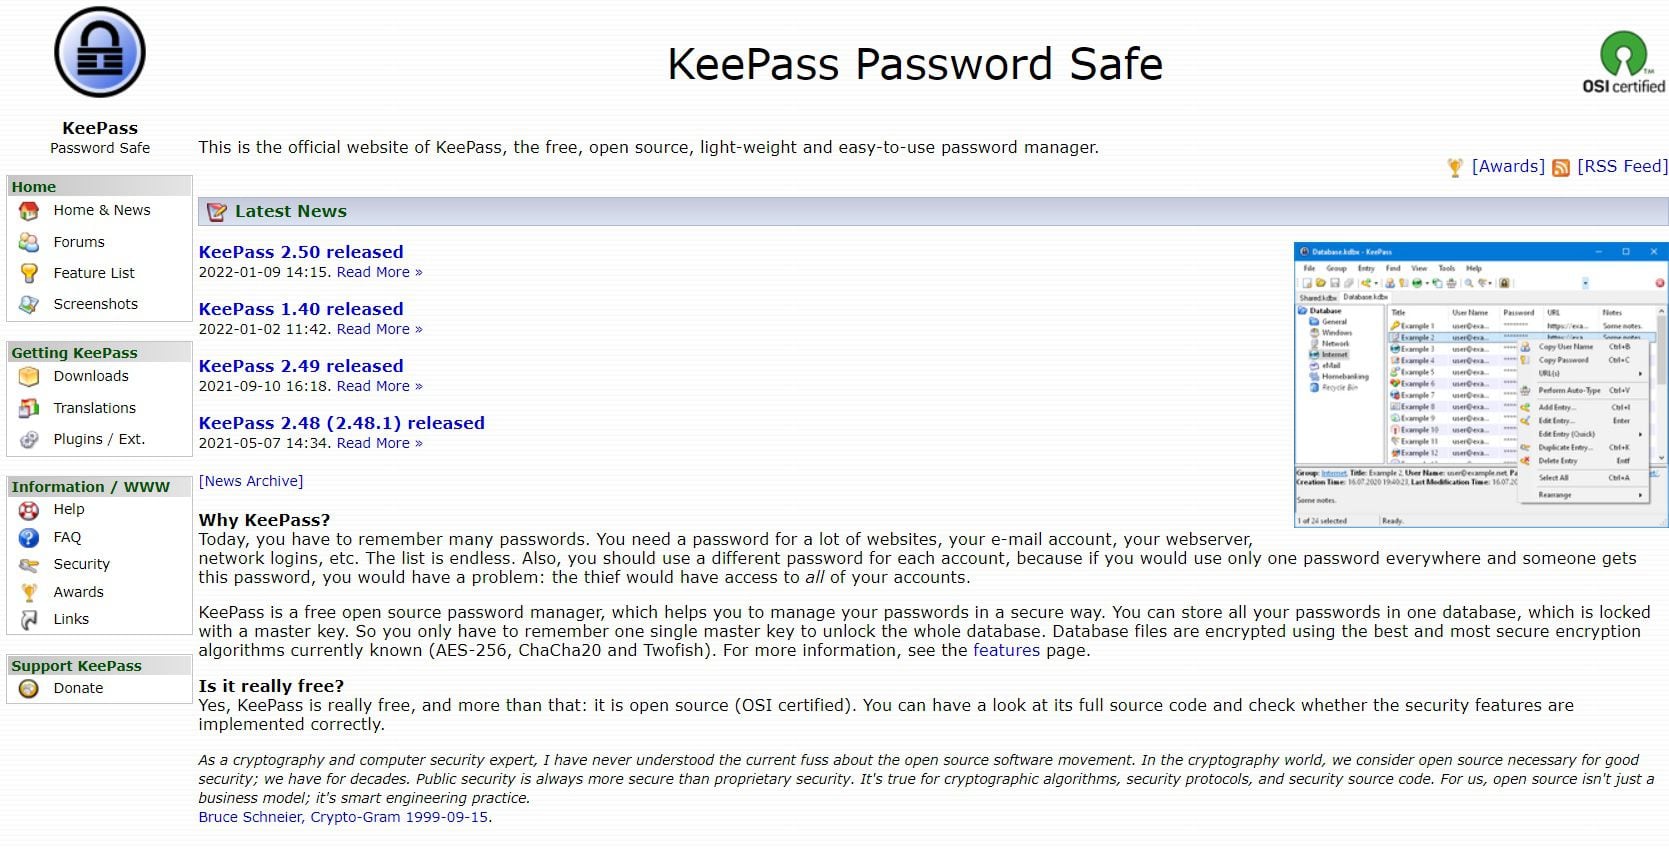The height and width of the screenshot is (849, 1669).
Task: Click the Feature List lightbulb icon
Action: 29,273
